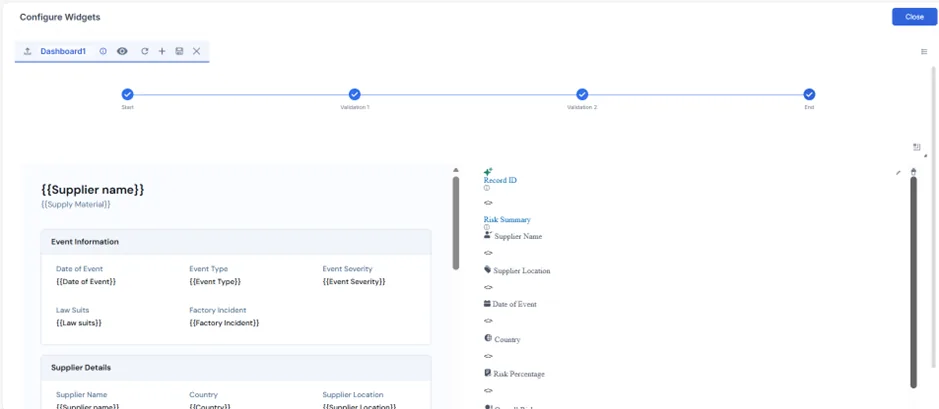Click the blue Close button

(x=914, y=17)
